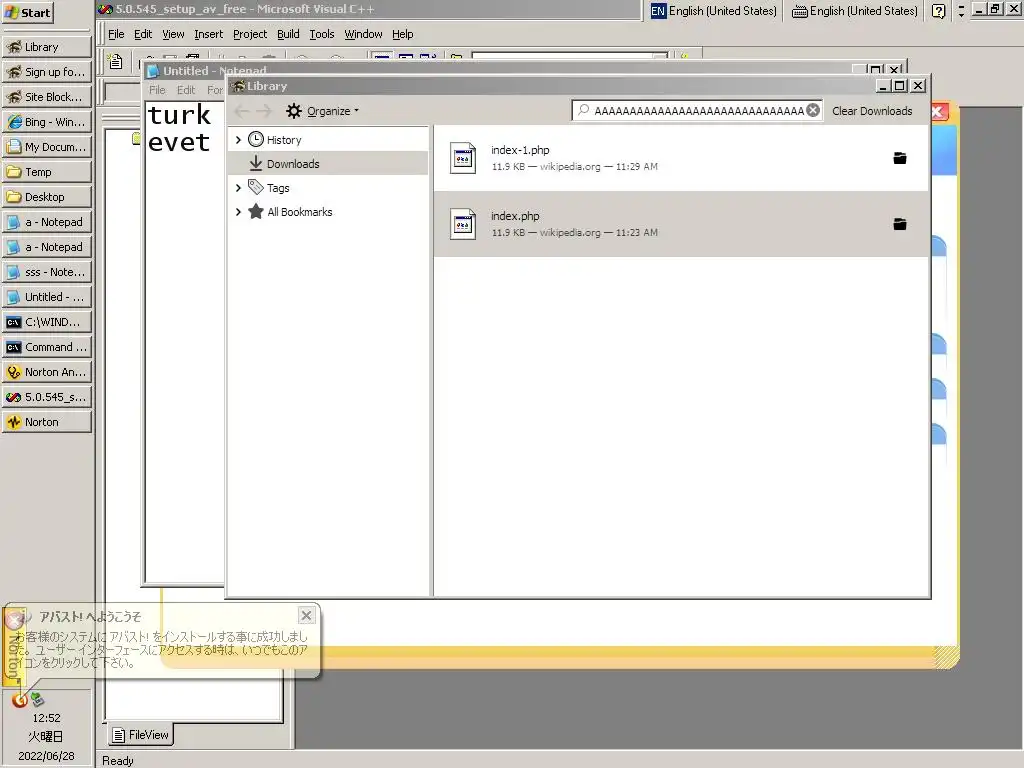Switch to Command prompt taskbar button
Image resolution: width=1024 pixels, height=768 pixels.
pos(46,347)
